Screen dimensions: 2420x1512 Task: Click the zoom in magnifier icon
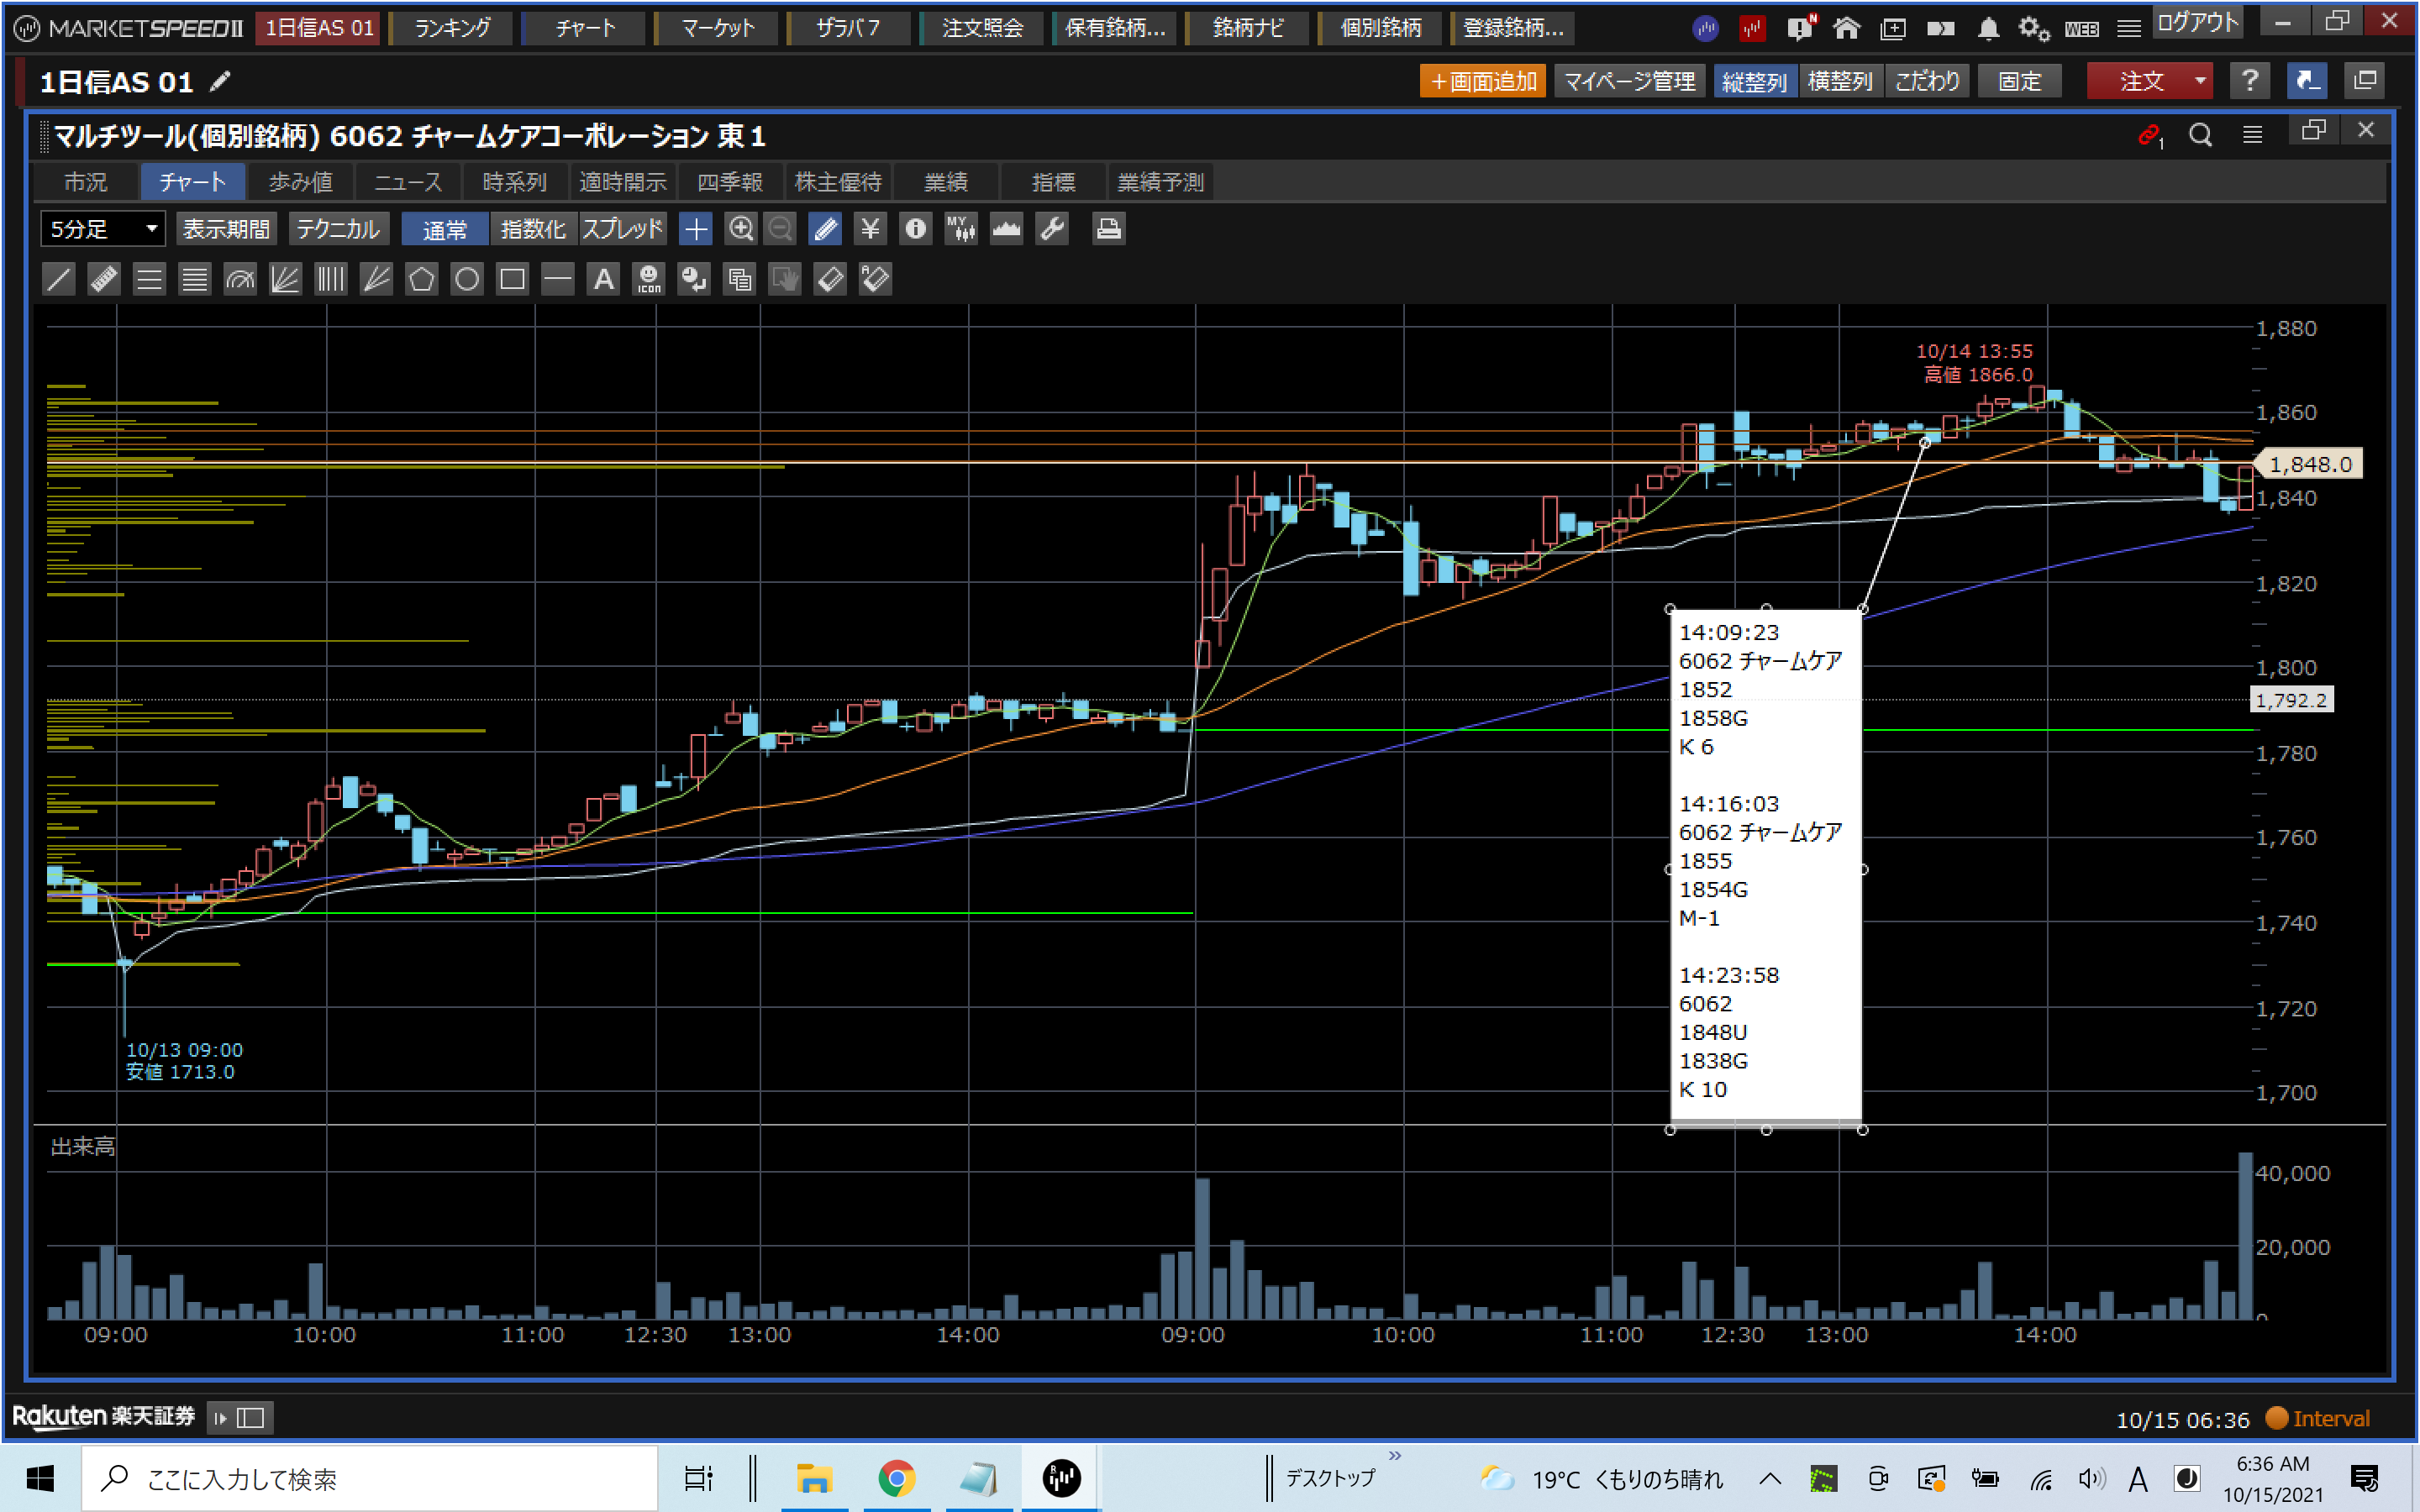click(740, 229)
